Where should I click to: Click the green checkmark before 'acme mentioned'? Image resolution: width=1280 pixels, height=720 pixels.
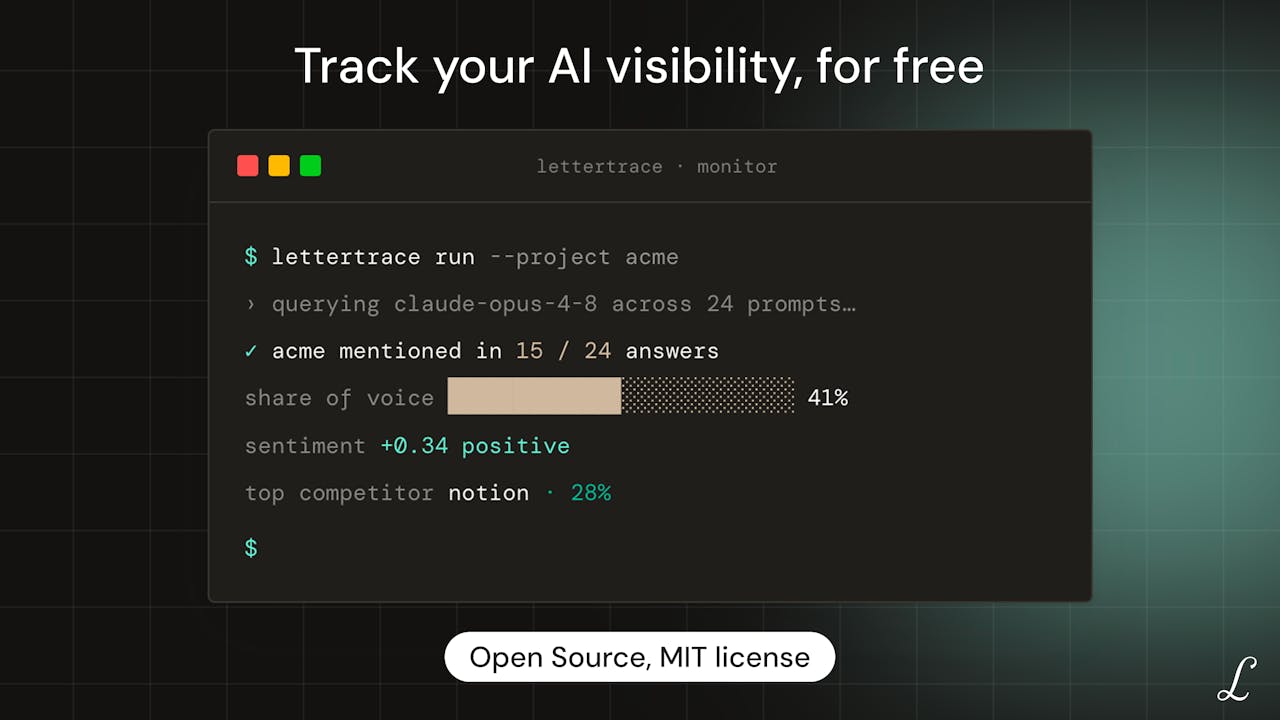[251, 351]
